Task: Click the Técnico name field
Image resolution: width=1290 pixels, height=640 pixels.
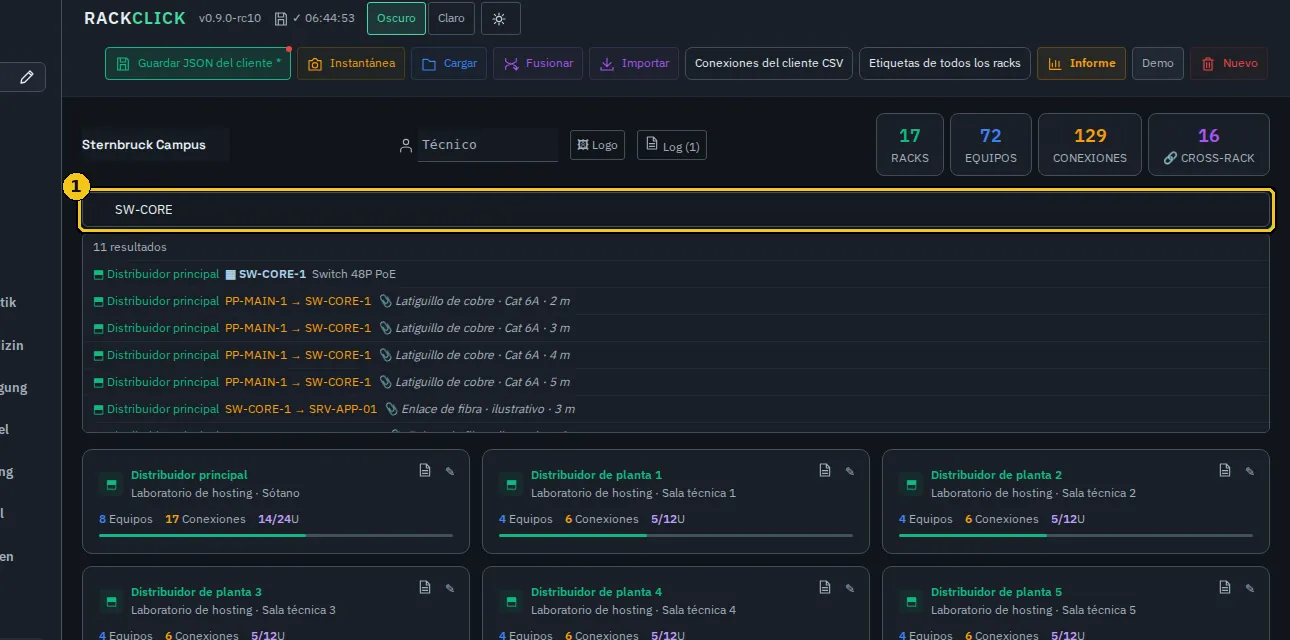Action: click(488, 145)
